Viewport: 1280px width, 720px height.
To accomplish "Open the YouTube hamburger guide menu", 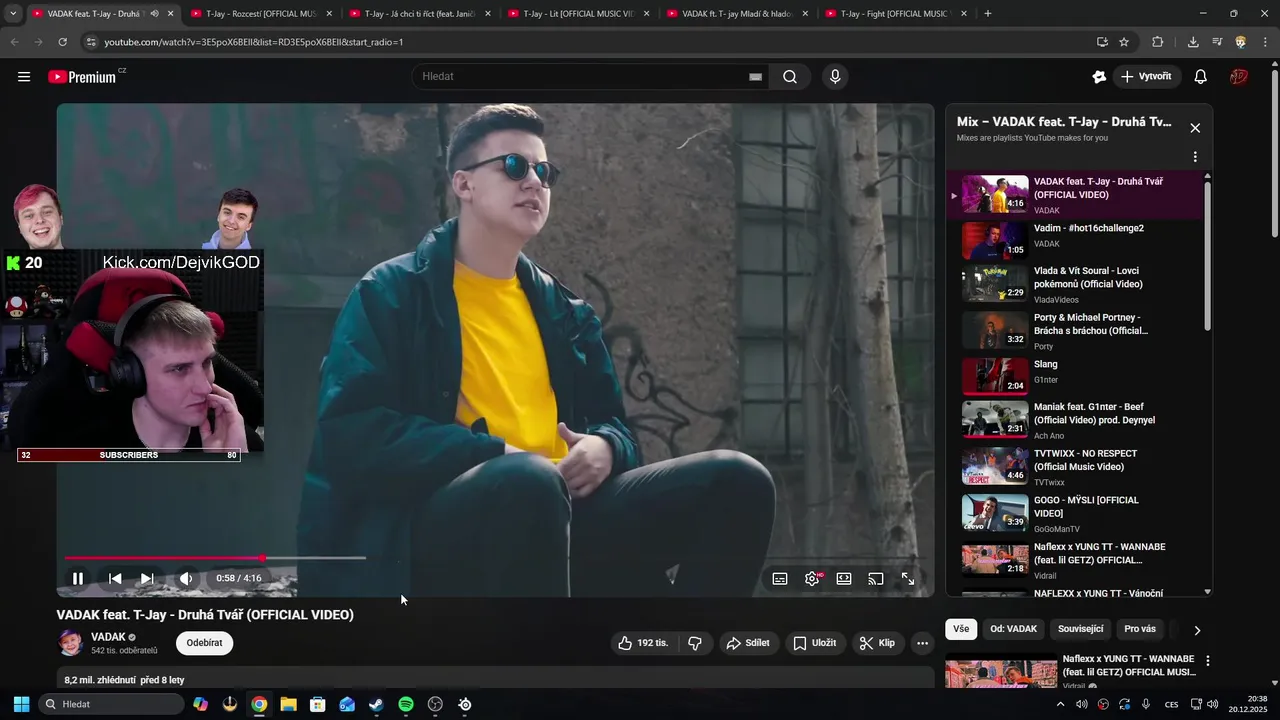I will coord(24,77).
